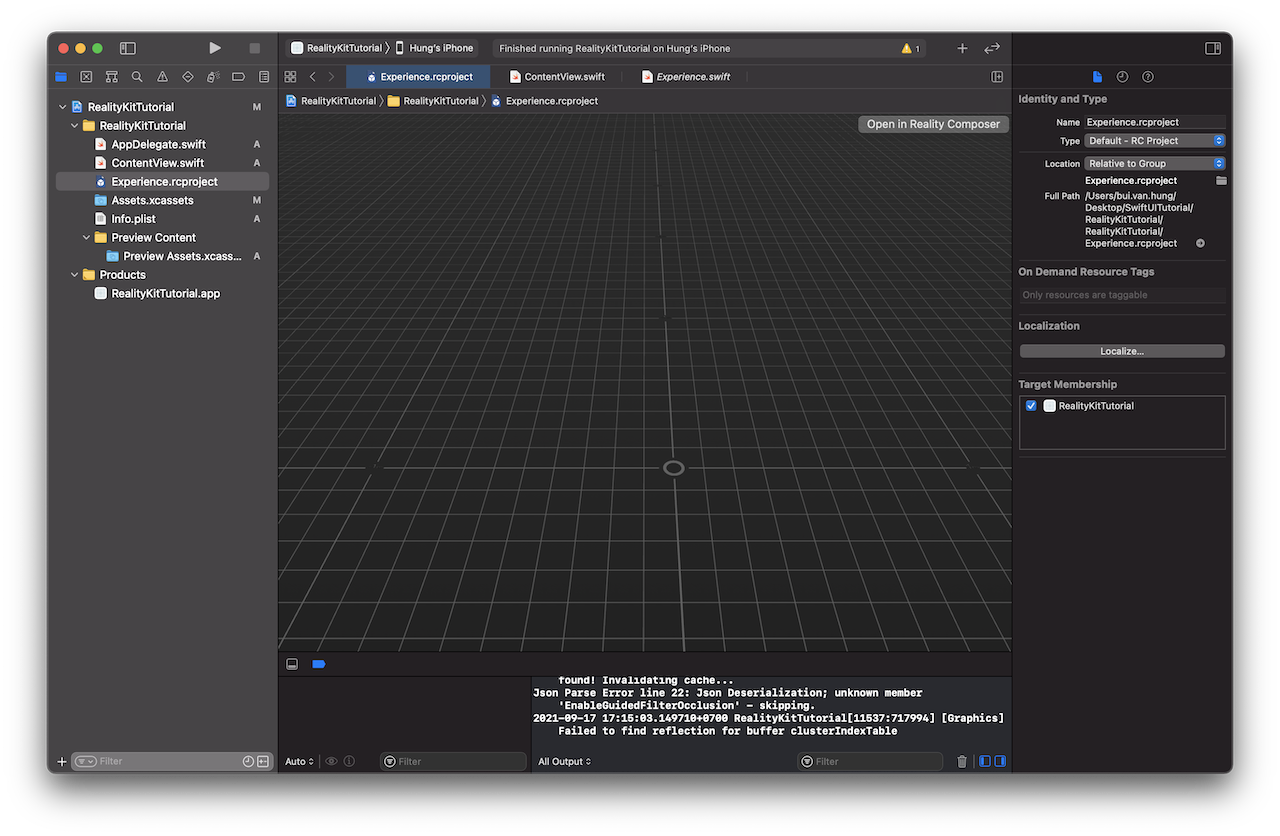This screenshot has width=1280, height=836.
Task: Open the Type dropdown menu
Action: 1154,141
